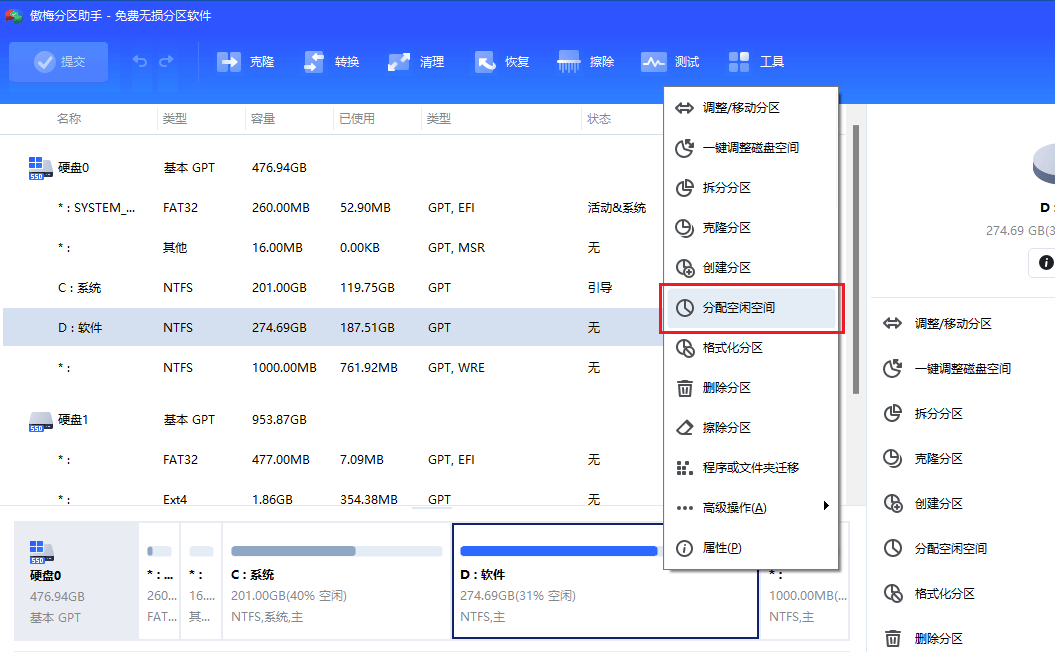This screenshot has height=652, width=1055.
Task: Select the 477.00MB FAT32 partition row
Action: tap(333, 460)
